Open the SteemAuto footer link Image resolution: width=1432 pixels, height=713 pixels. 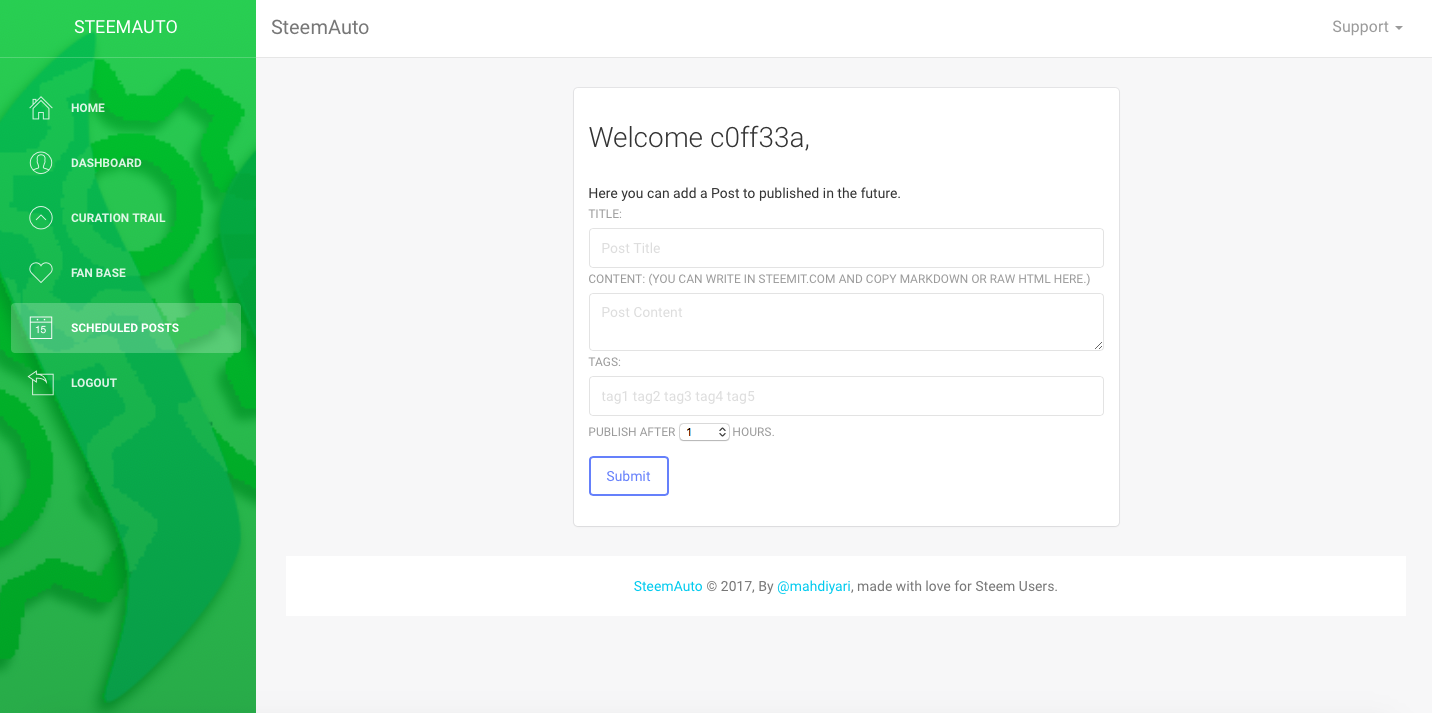668,586
